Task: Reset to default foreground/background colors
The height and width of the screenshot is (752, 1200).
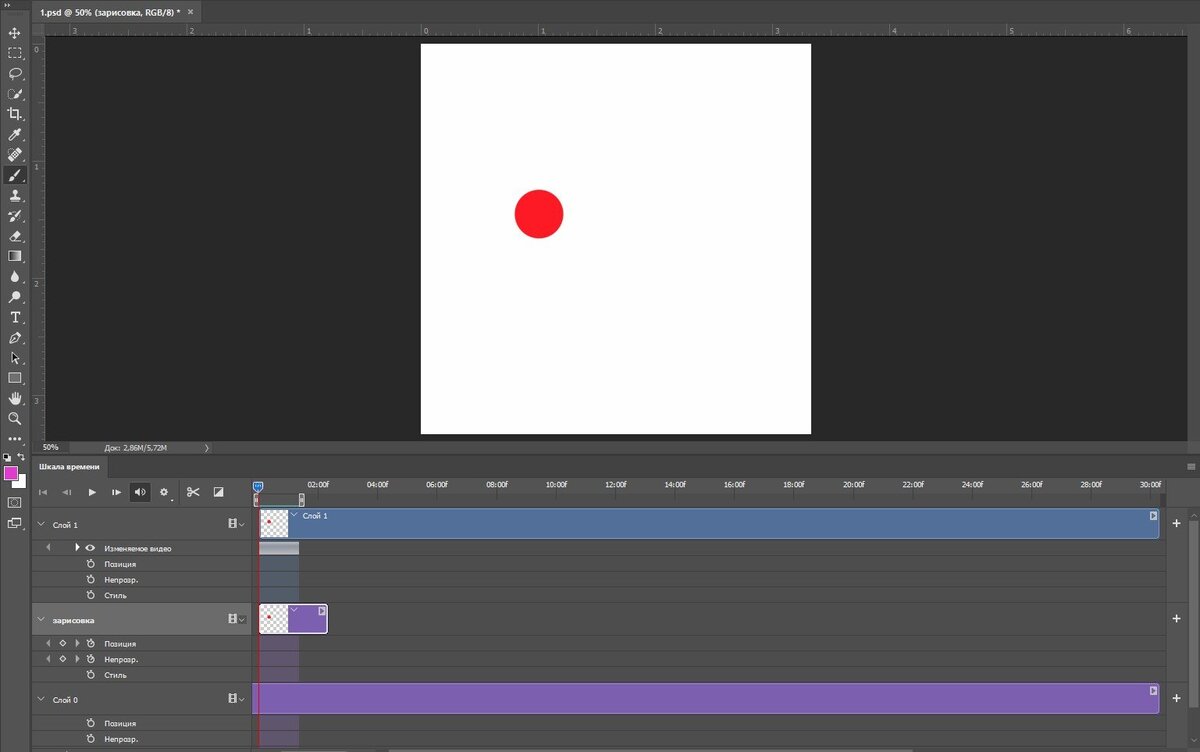Action: pos(7,457)
